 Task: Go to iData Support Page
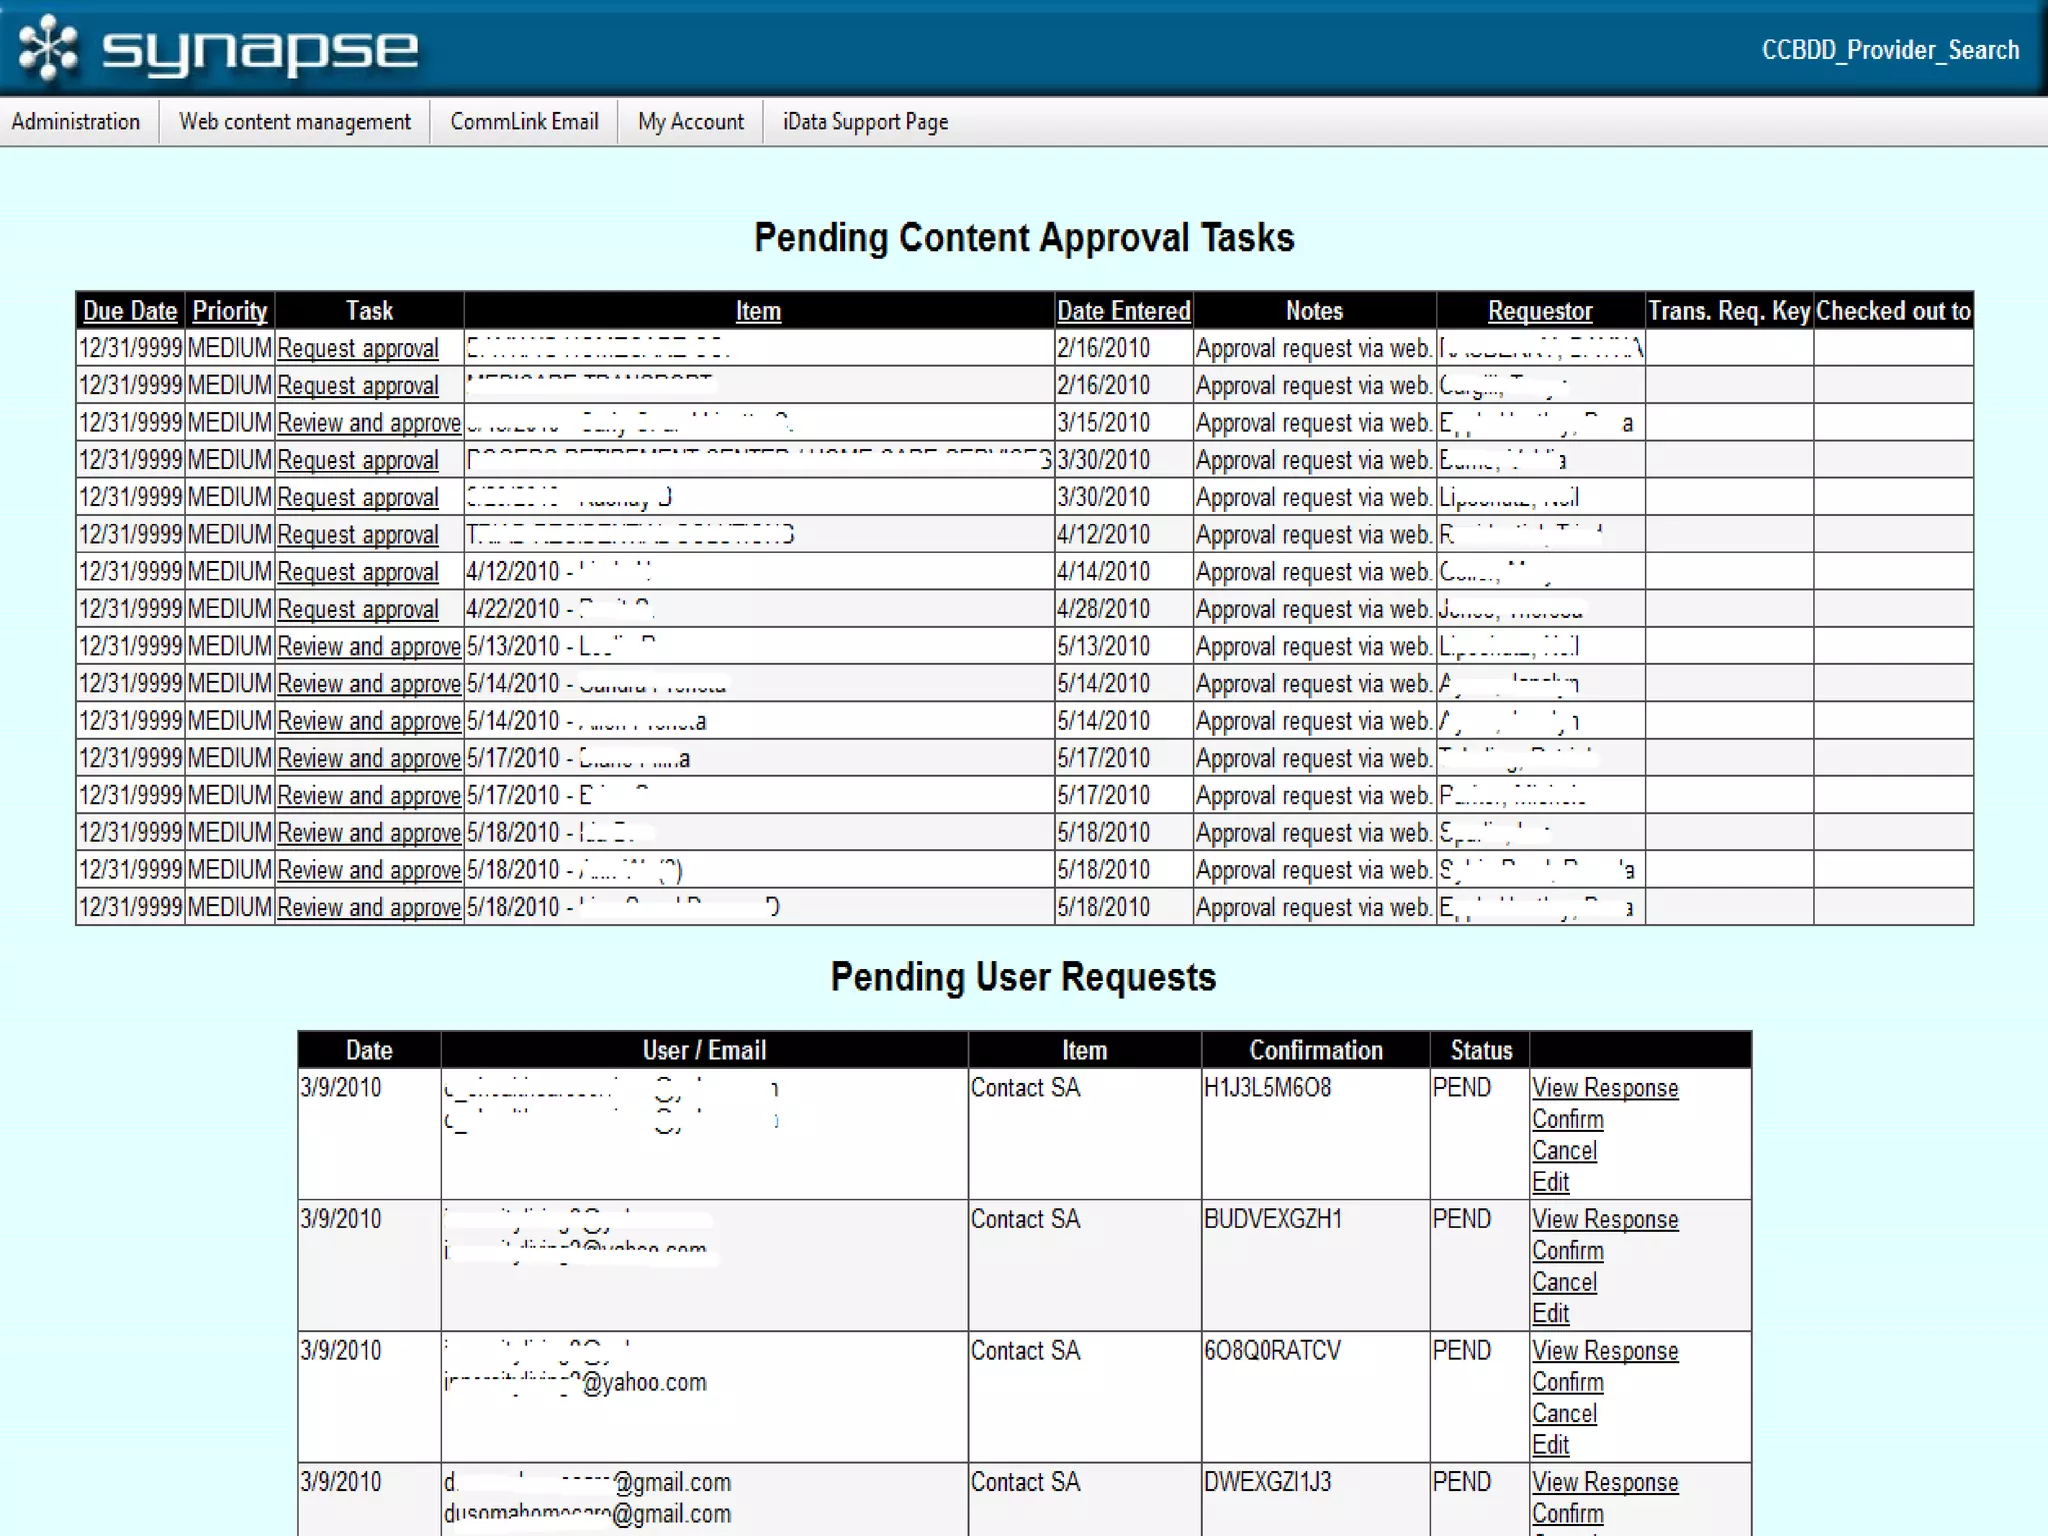tap(865, 122)
